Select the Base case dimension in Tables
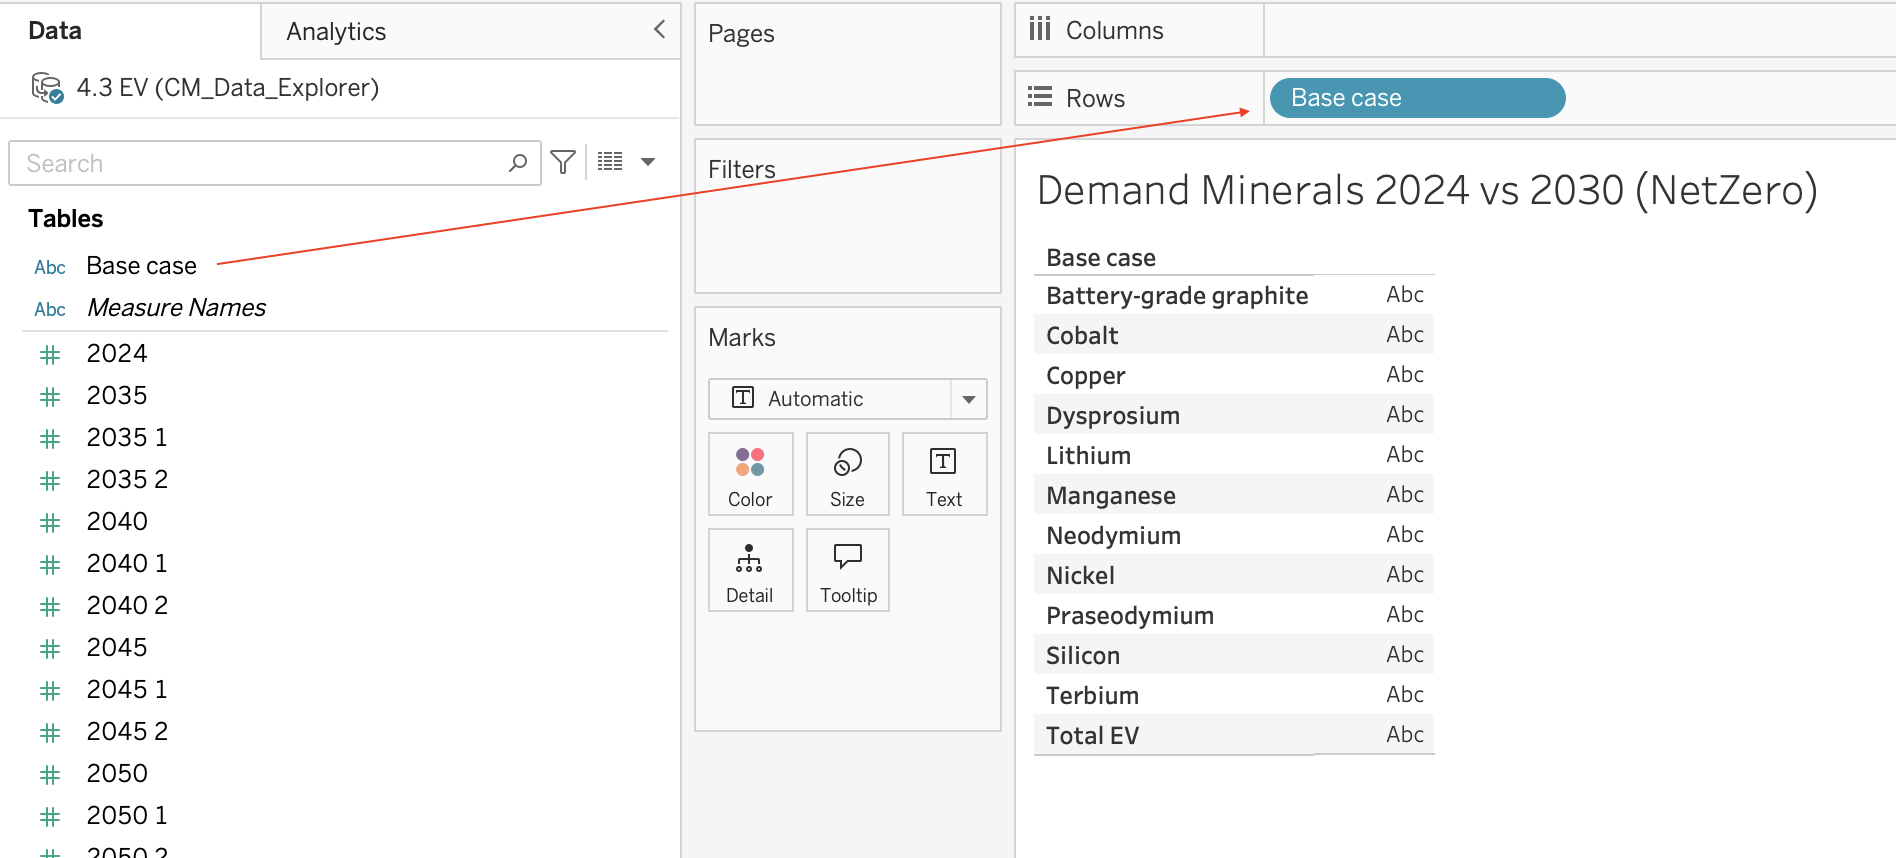 (141, 266)
